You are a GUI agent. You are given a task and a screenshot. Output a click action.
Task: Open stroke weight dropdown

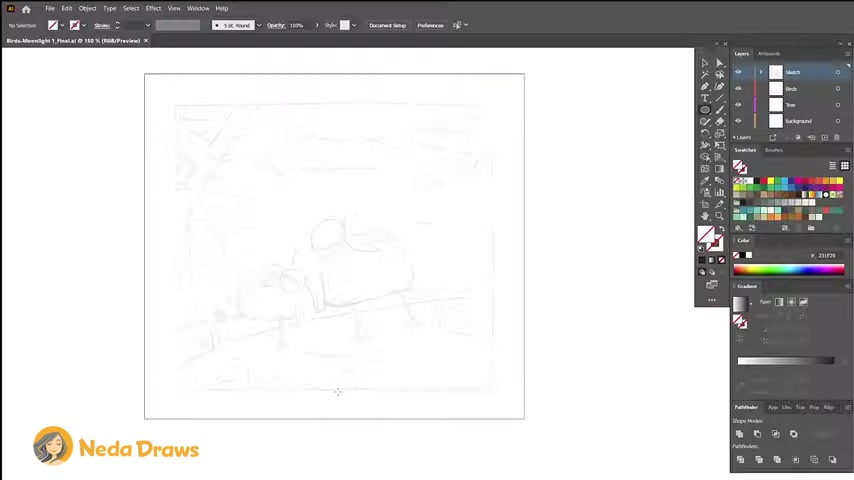tap(148, 26)
